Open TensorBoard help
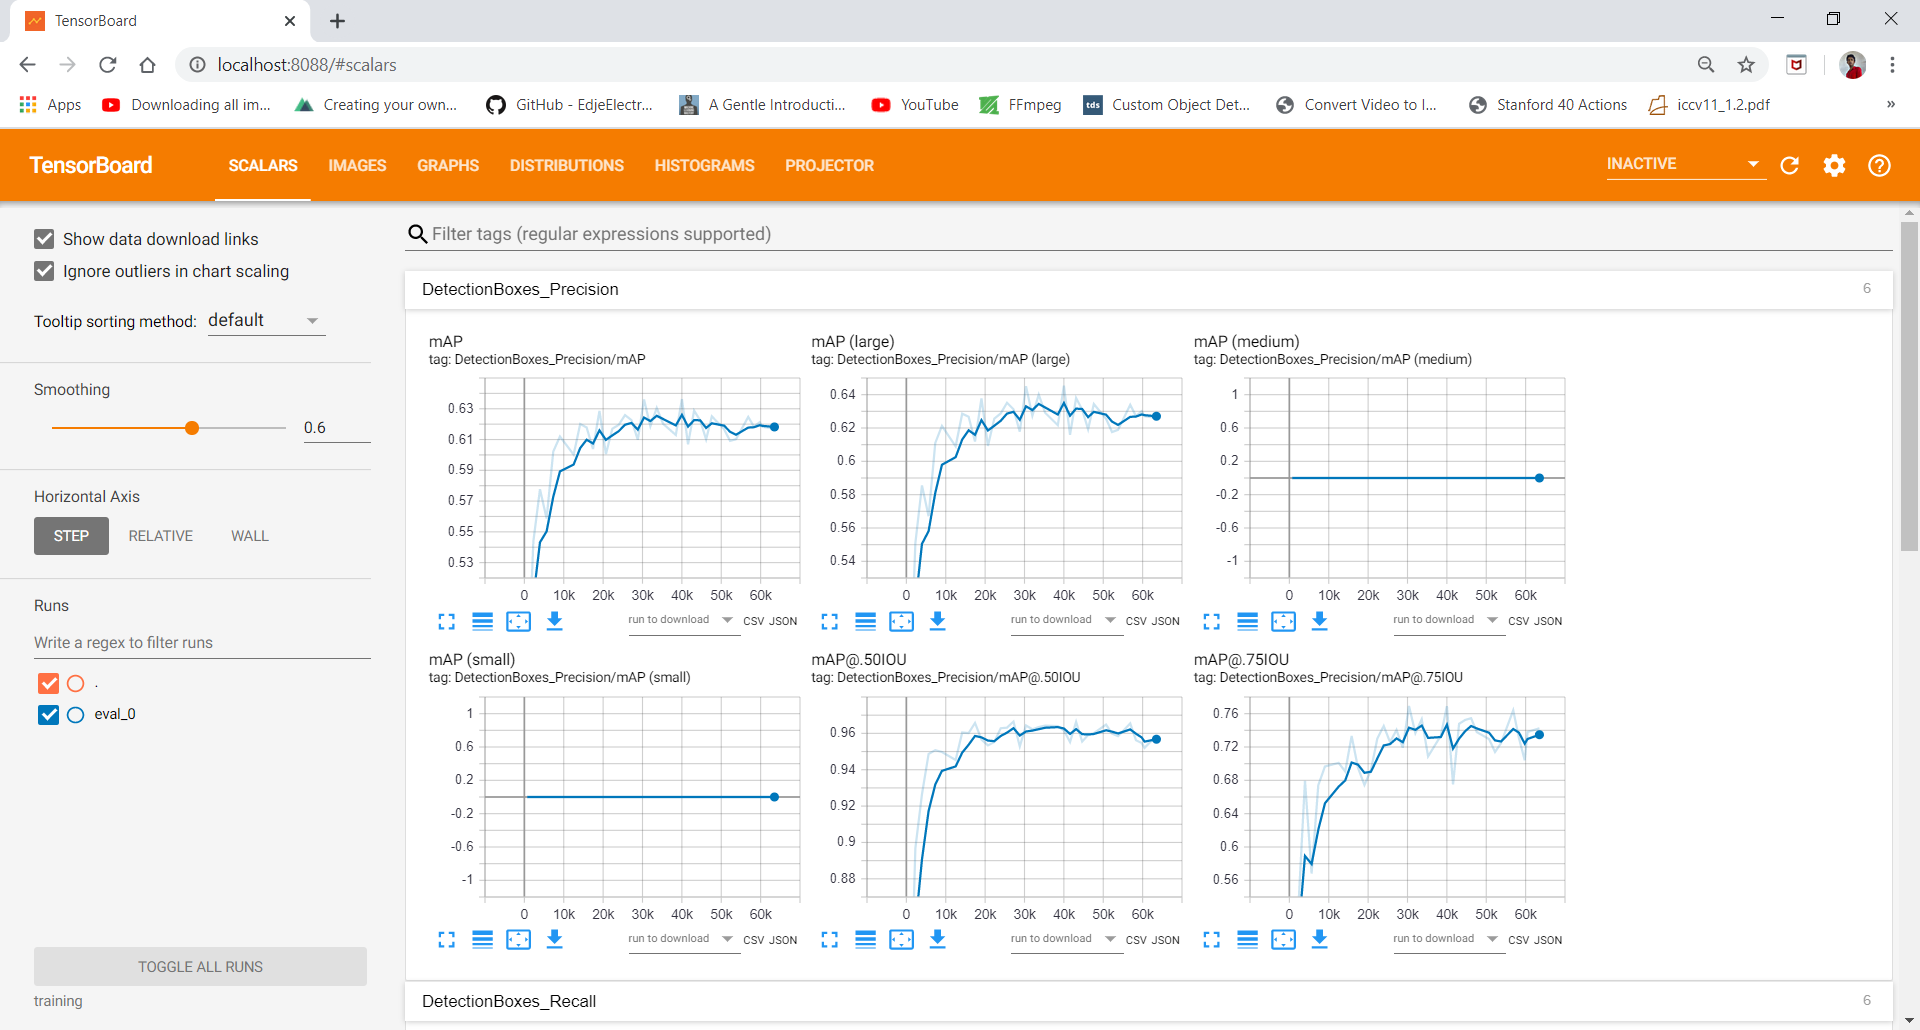1920x1030 pixels. click(x=1880, y=166)
